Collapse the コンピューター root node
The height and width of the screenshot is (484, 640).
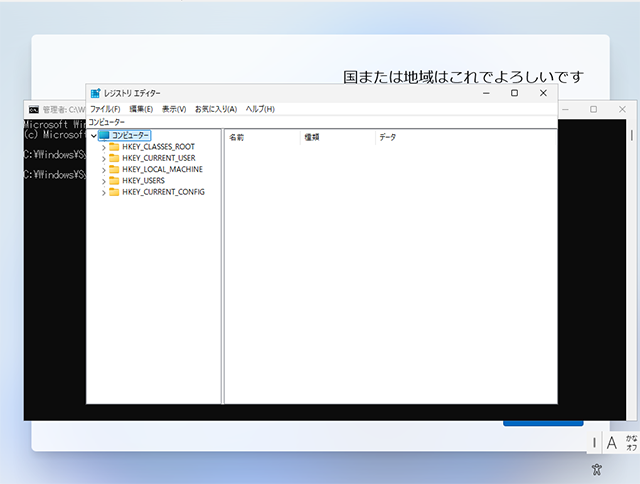coord(93,136)
